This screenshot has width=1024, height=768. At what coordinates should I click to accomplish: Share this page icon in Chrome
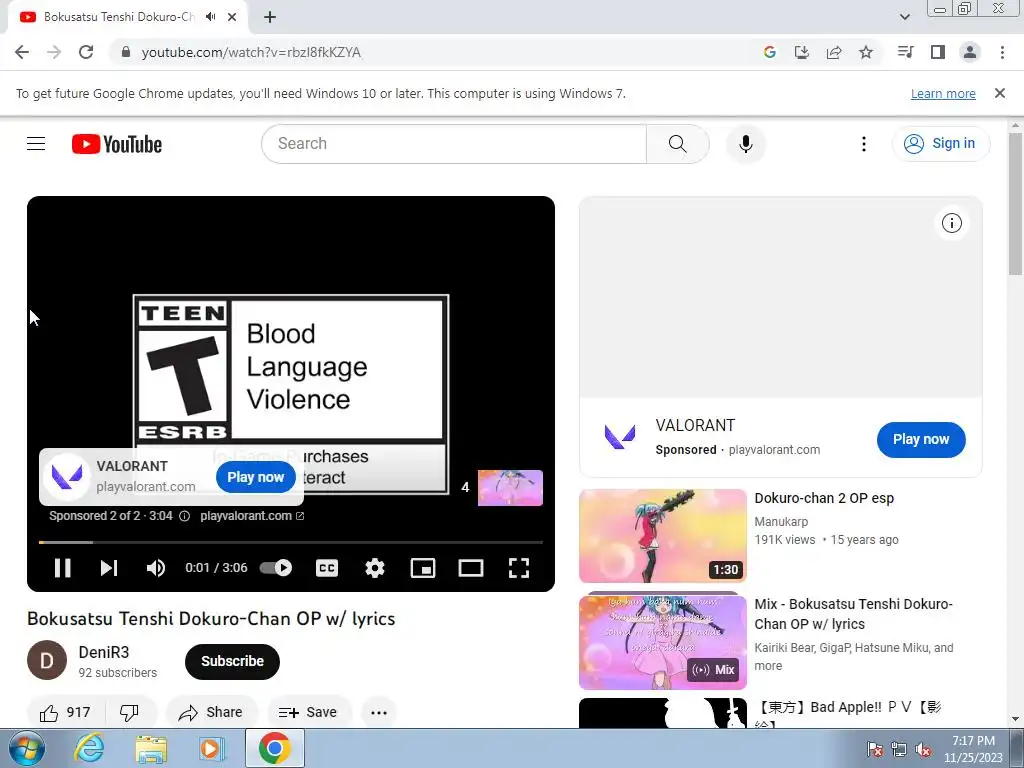pos(834,52)
